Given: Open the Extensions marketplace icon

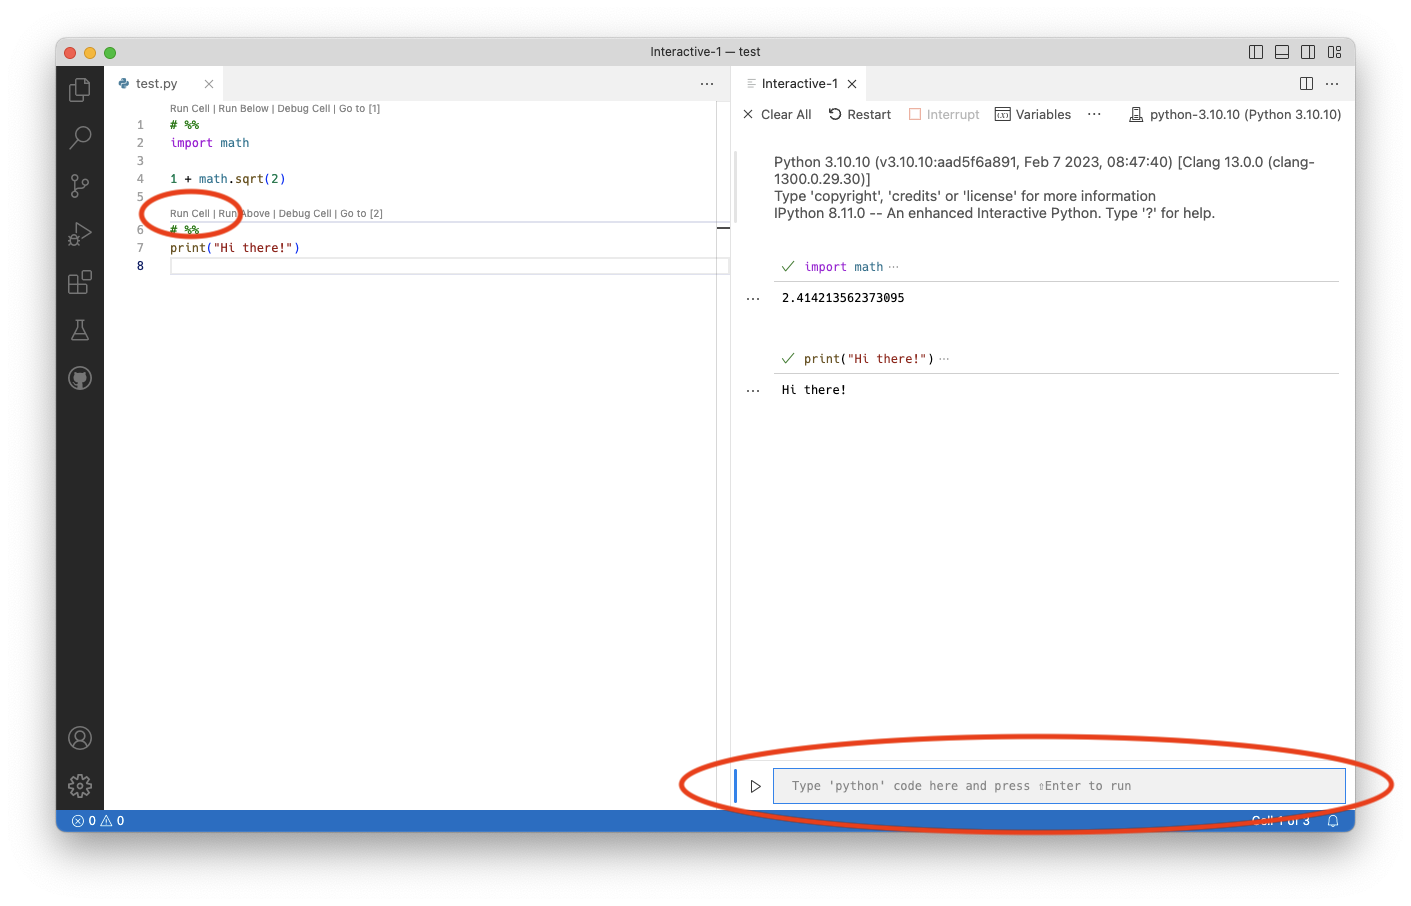Looking at the screenshot, I should [x=80, y=282].
